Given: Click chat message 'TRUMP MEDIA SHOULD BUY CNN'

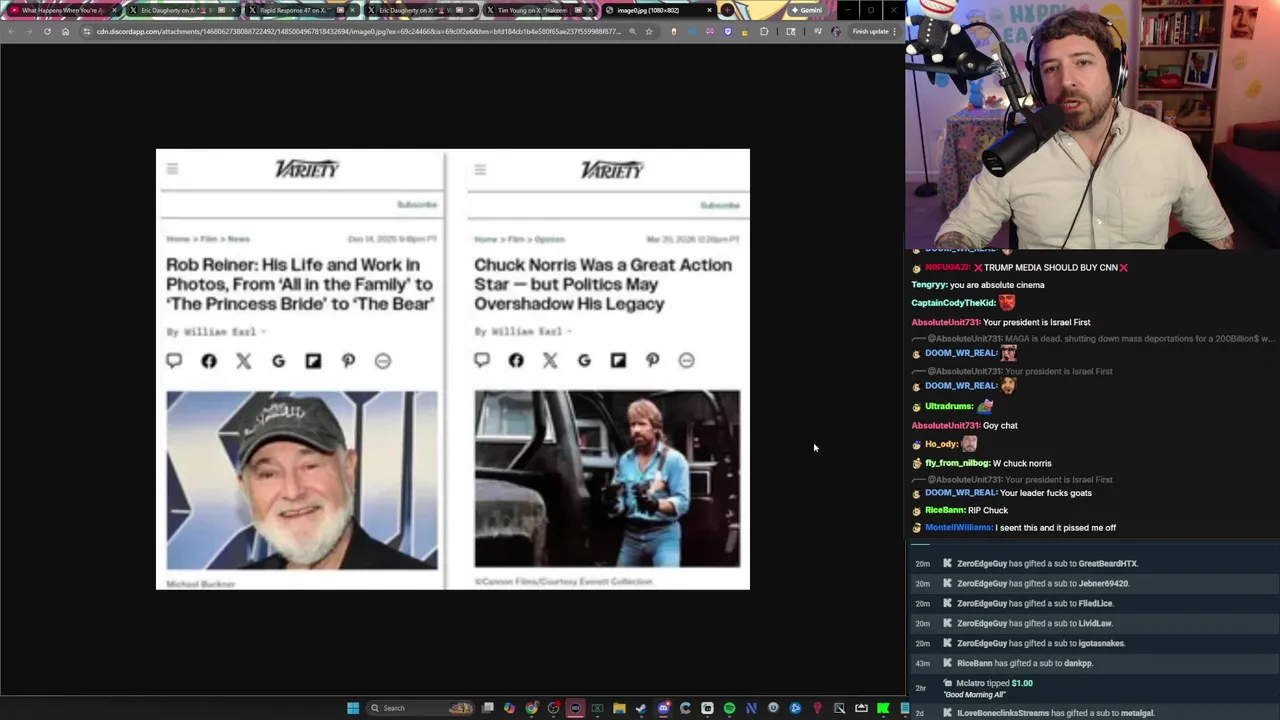Looking at the screenshot, I should pyautogui.click(x=1051, y=267).
